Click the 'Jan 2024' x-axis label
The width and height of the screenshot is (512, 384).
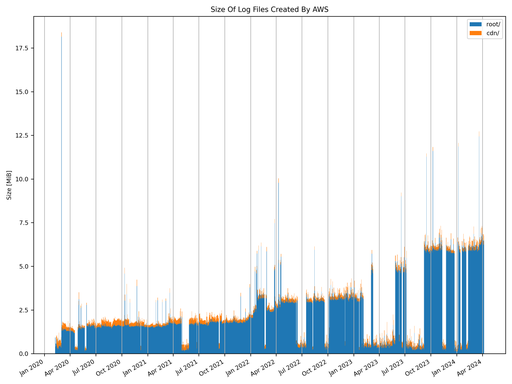coord(444,367)
